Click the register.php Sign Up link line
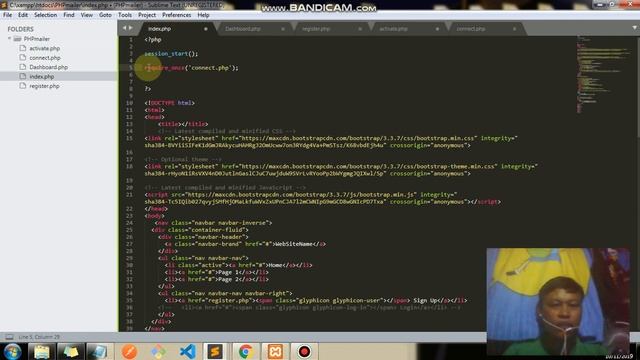640x360 pixels. 316,300
